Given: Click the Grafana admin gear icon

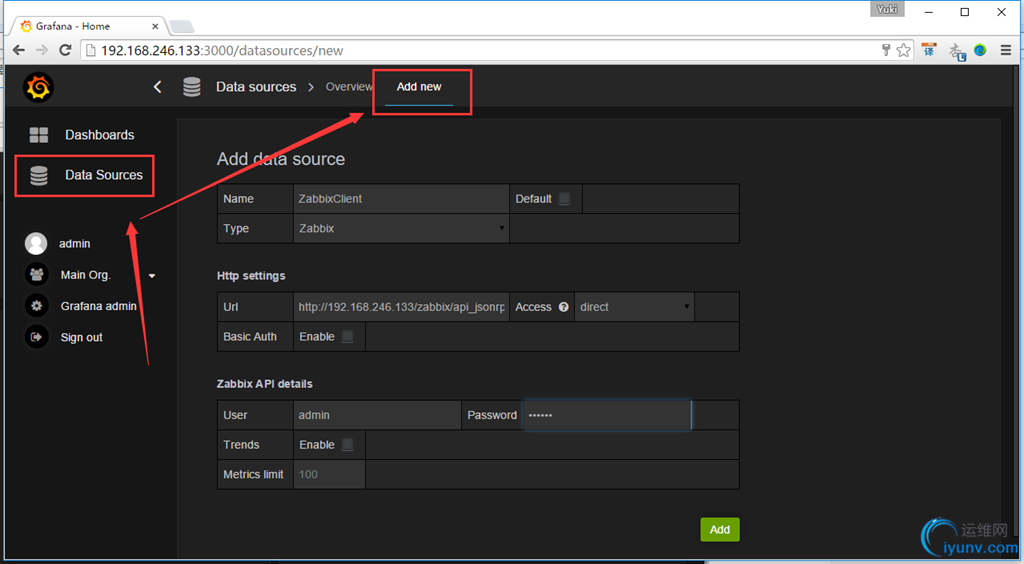Looking at the screenshot, I should [x=37, y=306].
